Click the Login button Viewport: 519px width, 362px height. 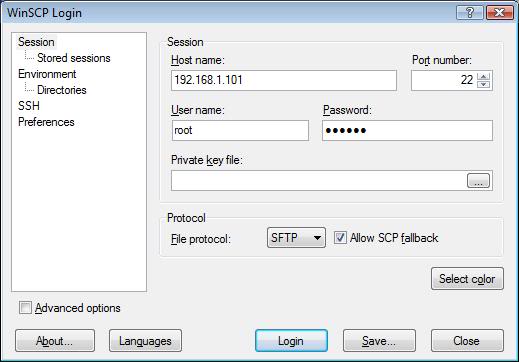[x=291, y=341]
